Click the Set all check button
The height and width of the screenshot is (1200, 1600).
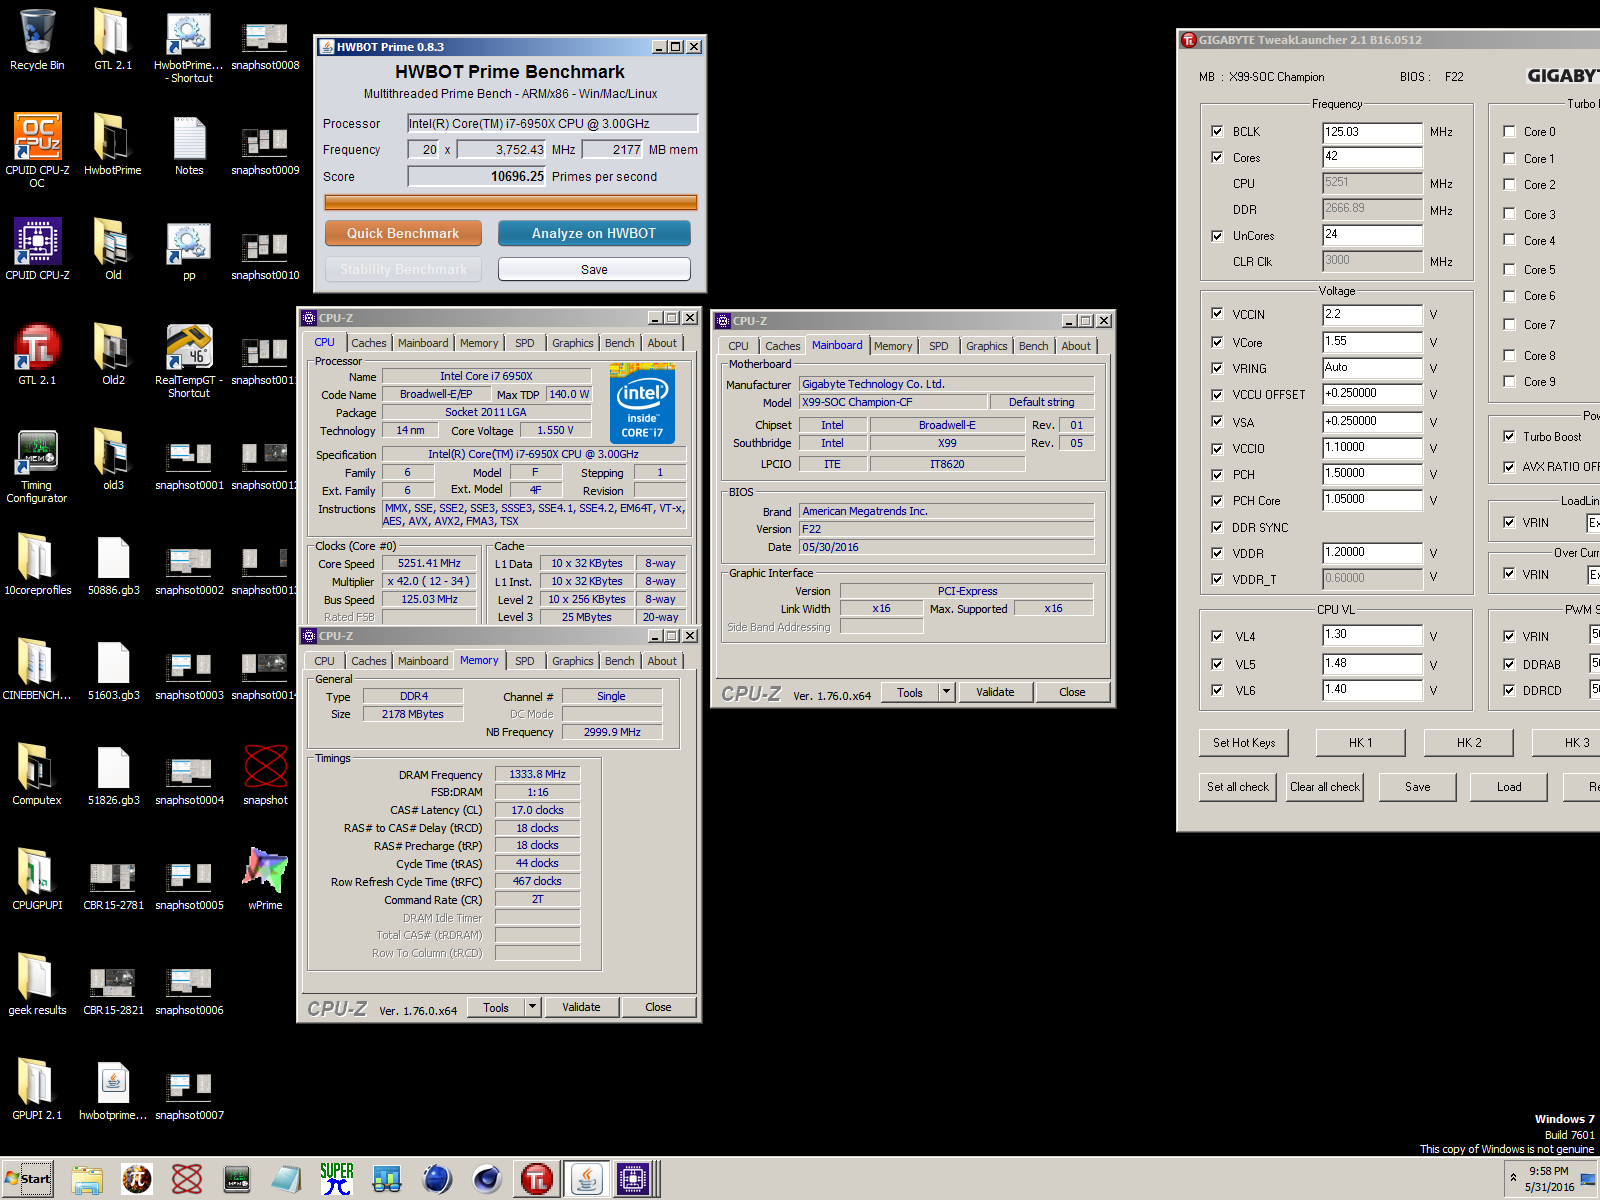coord(1237,787)
